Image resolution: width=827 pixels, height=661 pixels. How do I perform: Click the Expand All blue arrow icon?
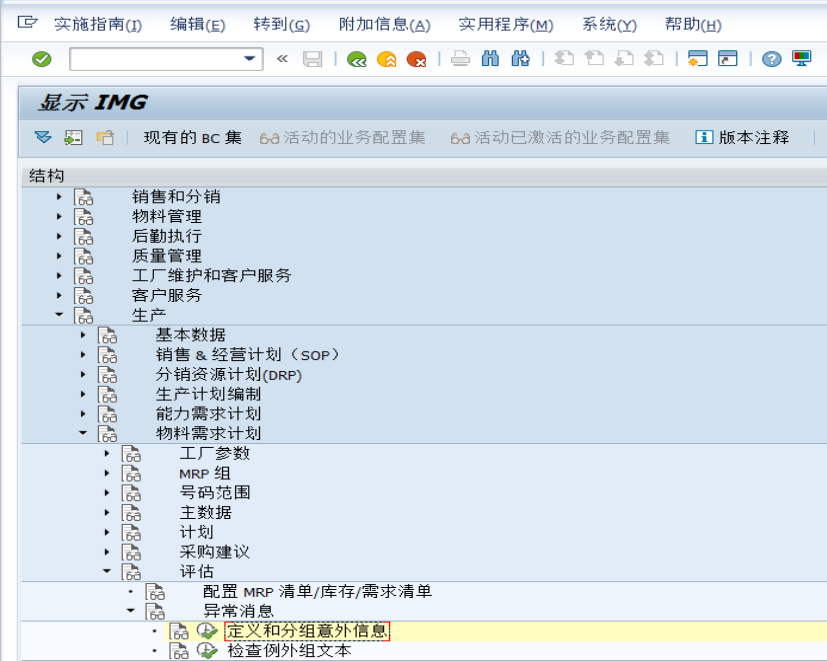43,138
